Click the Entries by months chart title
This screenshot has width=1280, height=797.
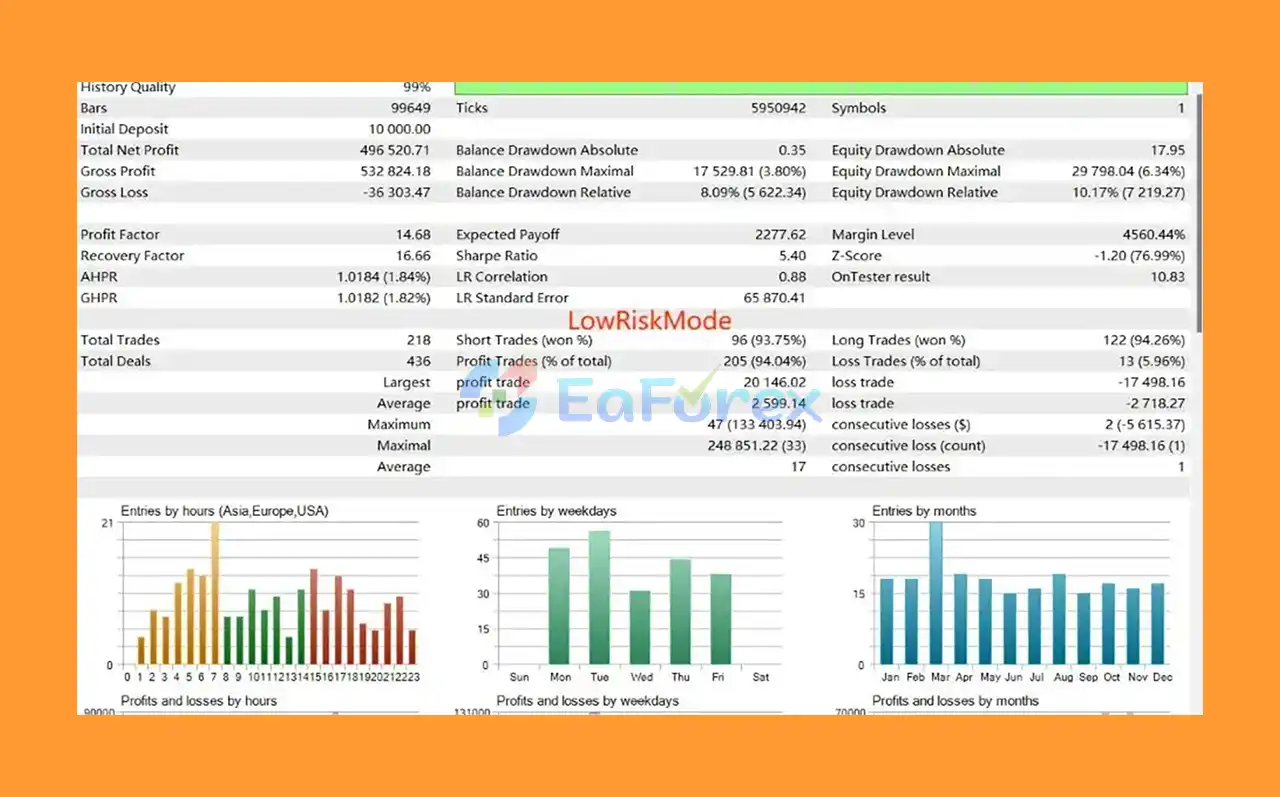point(924,511)
